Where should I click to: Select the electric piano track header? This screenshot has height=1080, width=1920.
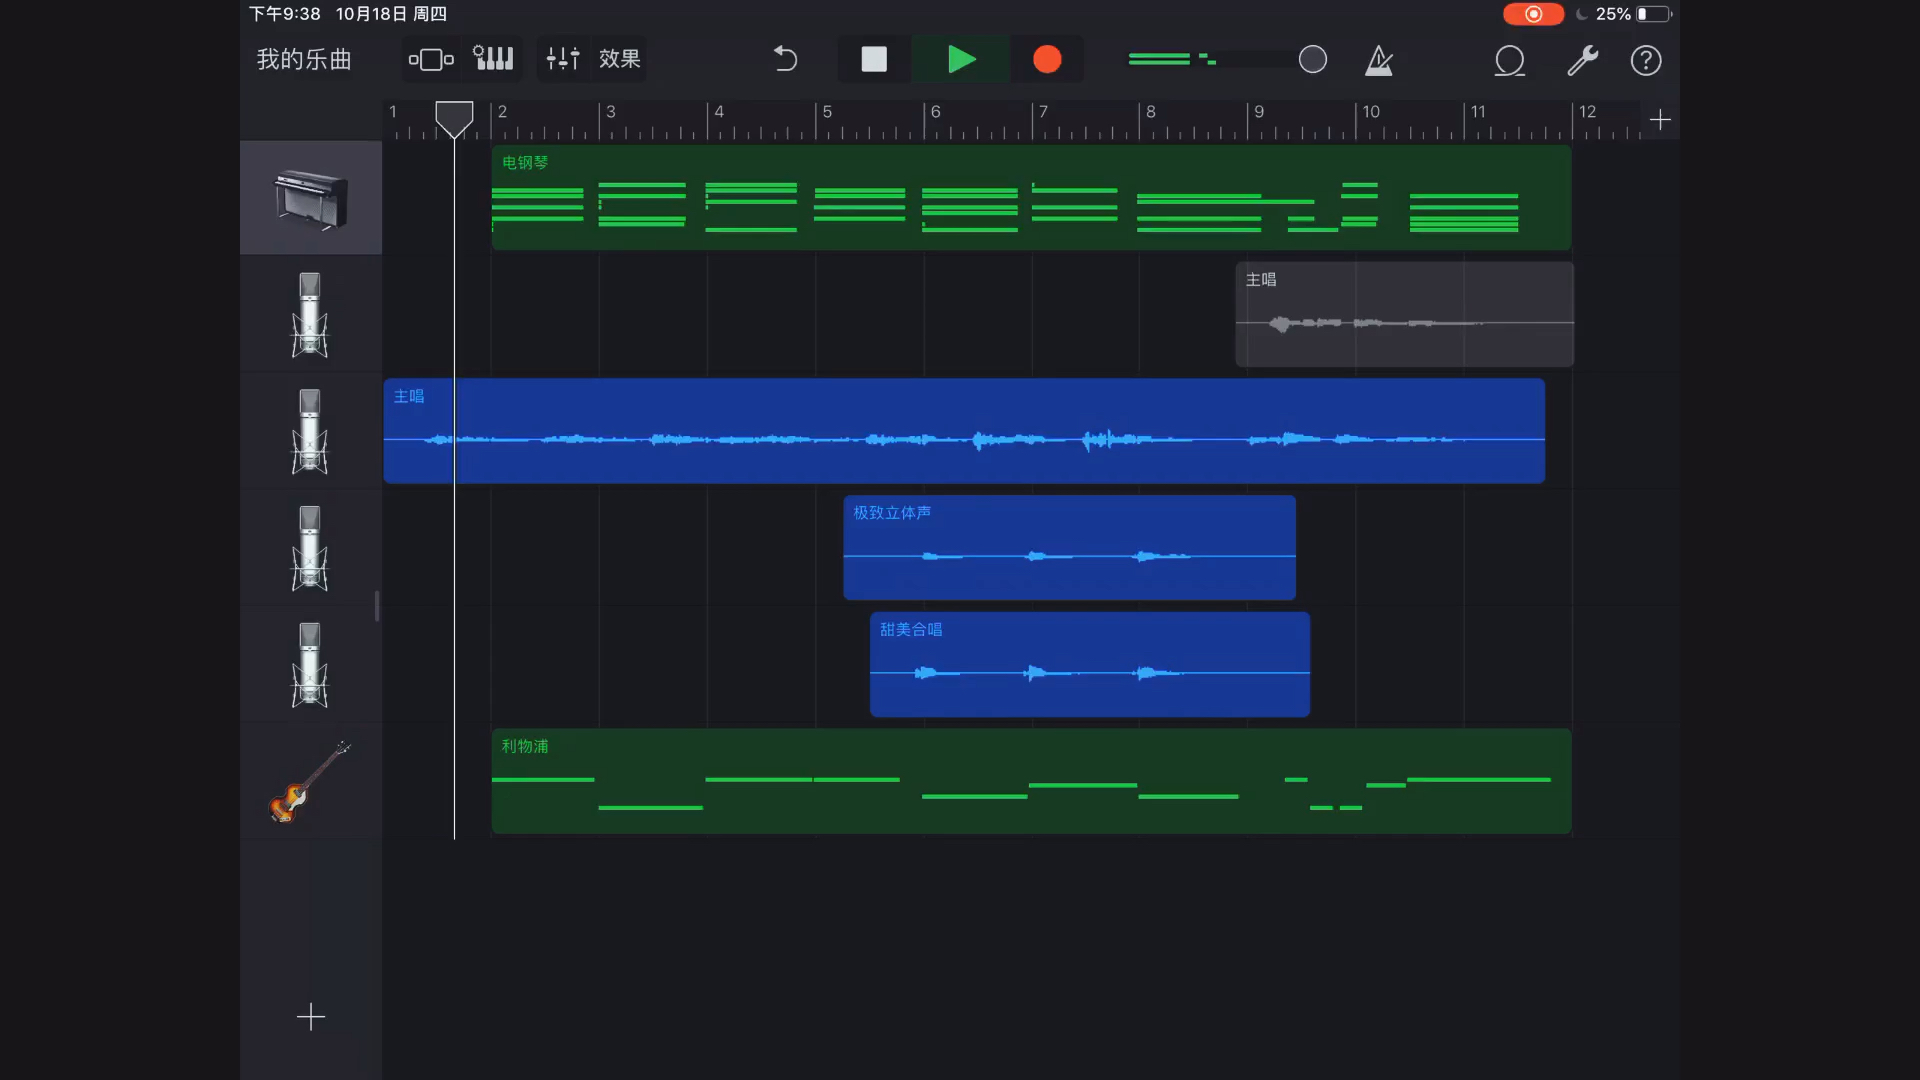[x=311, y=198]
